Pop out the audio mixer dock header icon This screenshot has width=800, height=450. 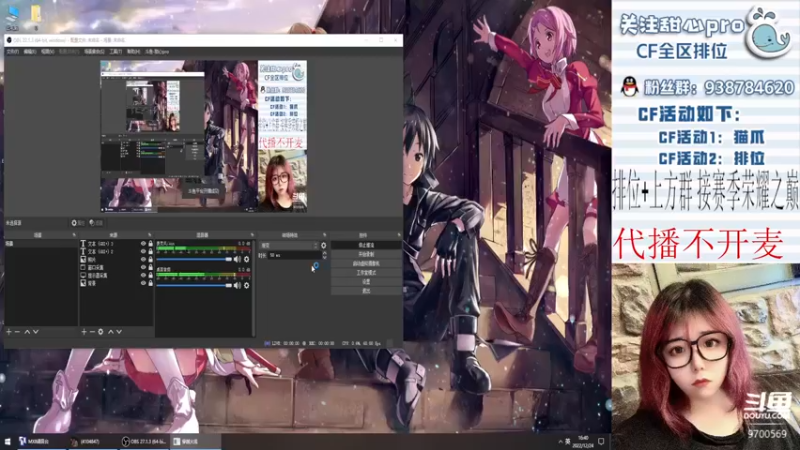coord(252,235)
